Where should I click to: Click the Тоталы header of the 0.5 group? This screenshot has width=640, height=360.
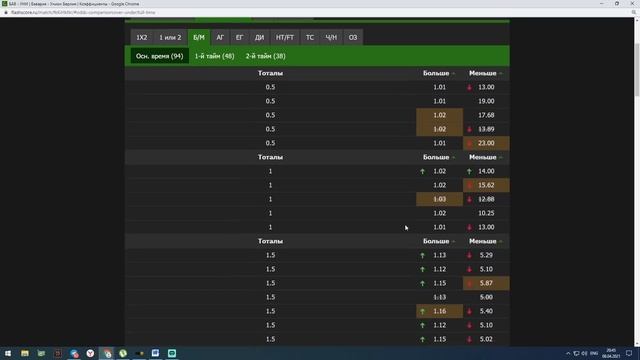[x=270, y=73]
